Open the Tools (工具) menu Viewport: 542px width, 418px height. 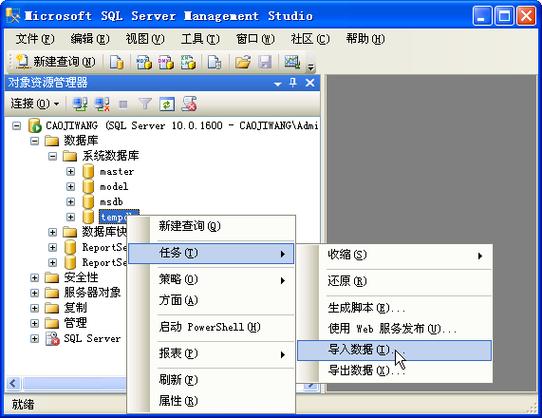click(x=200, y=39)
